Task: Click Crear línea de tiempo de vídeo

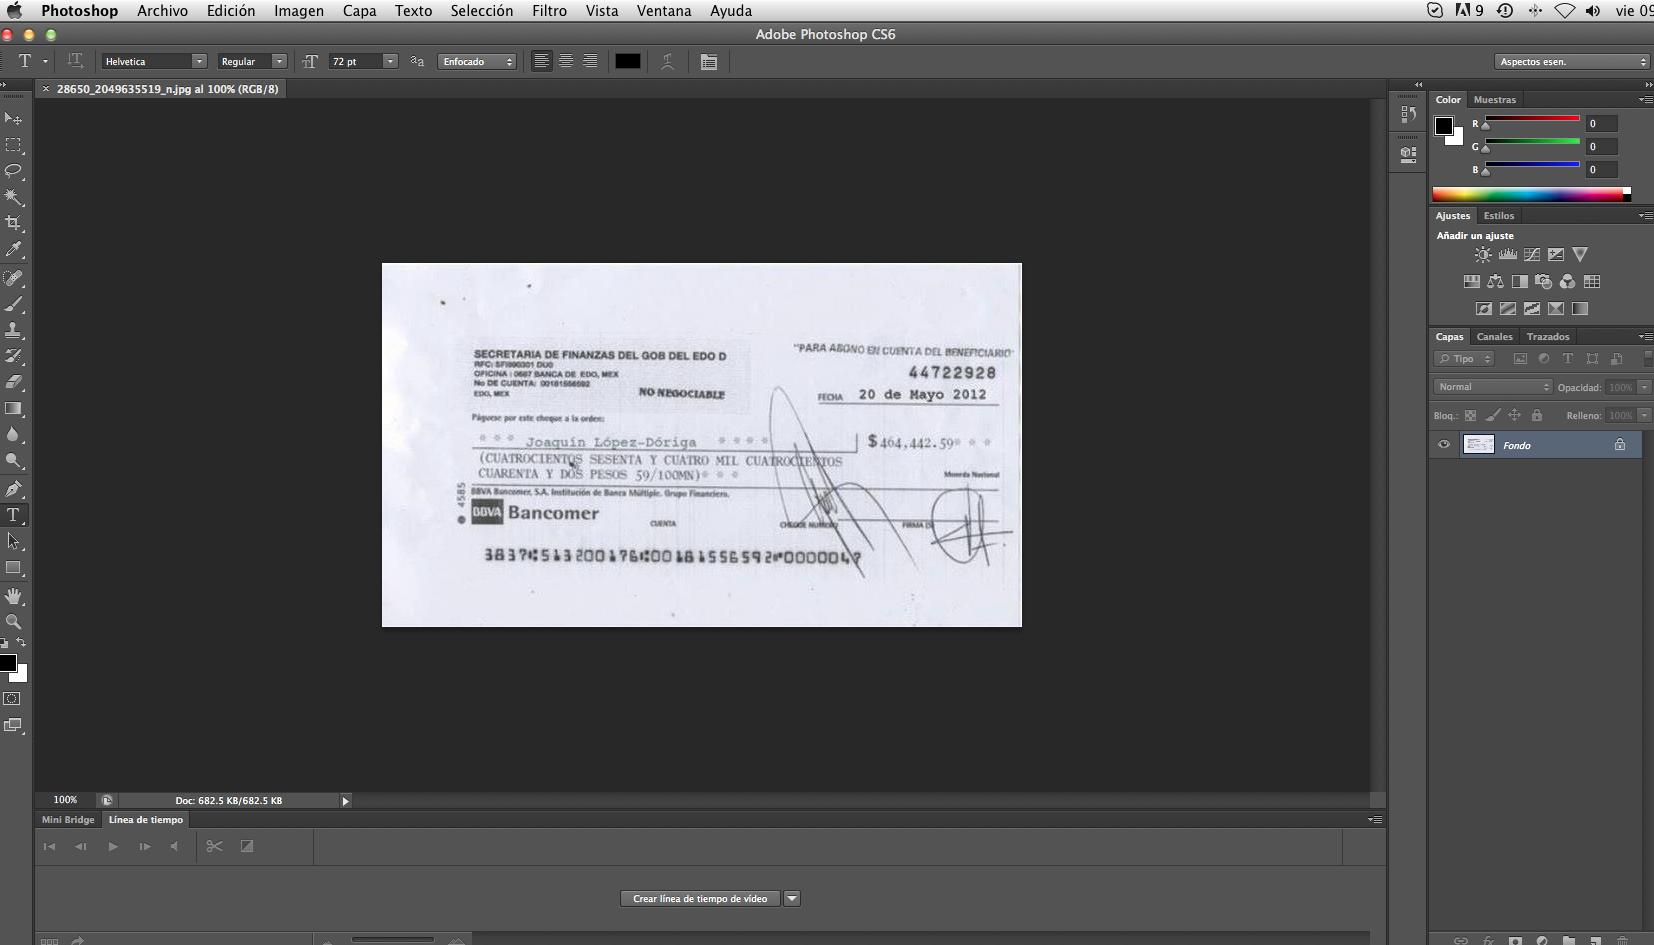Action: (700, 899)
